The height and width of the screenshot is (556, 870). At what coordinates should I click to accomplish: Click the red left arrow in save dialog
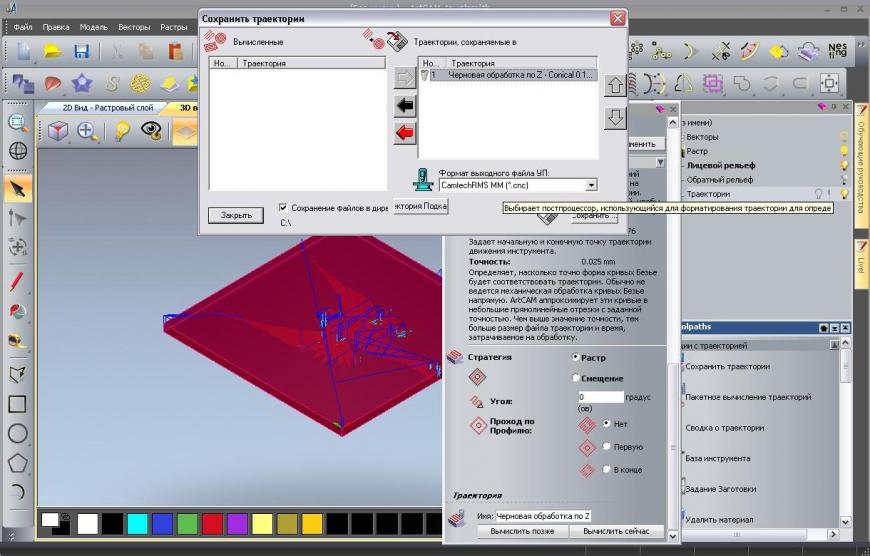pos(405,133)
